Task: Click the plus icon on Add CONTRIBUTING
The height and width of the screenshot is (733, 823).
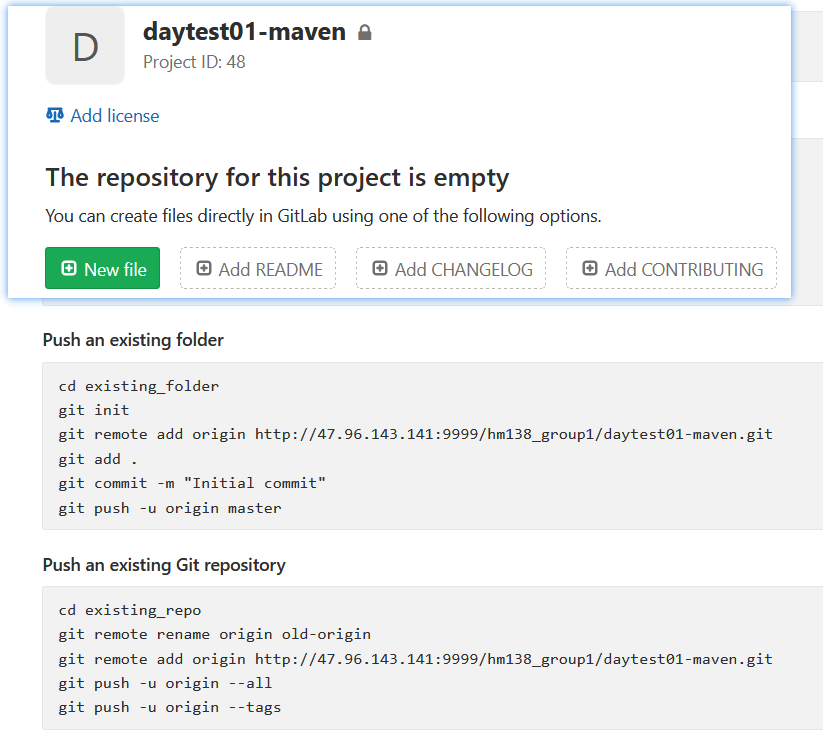Action: (590, 269)
